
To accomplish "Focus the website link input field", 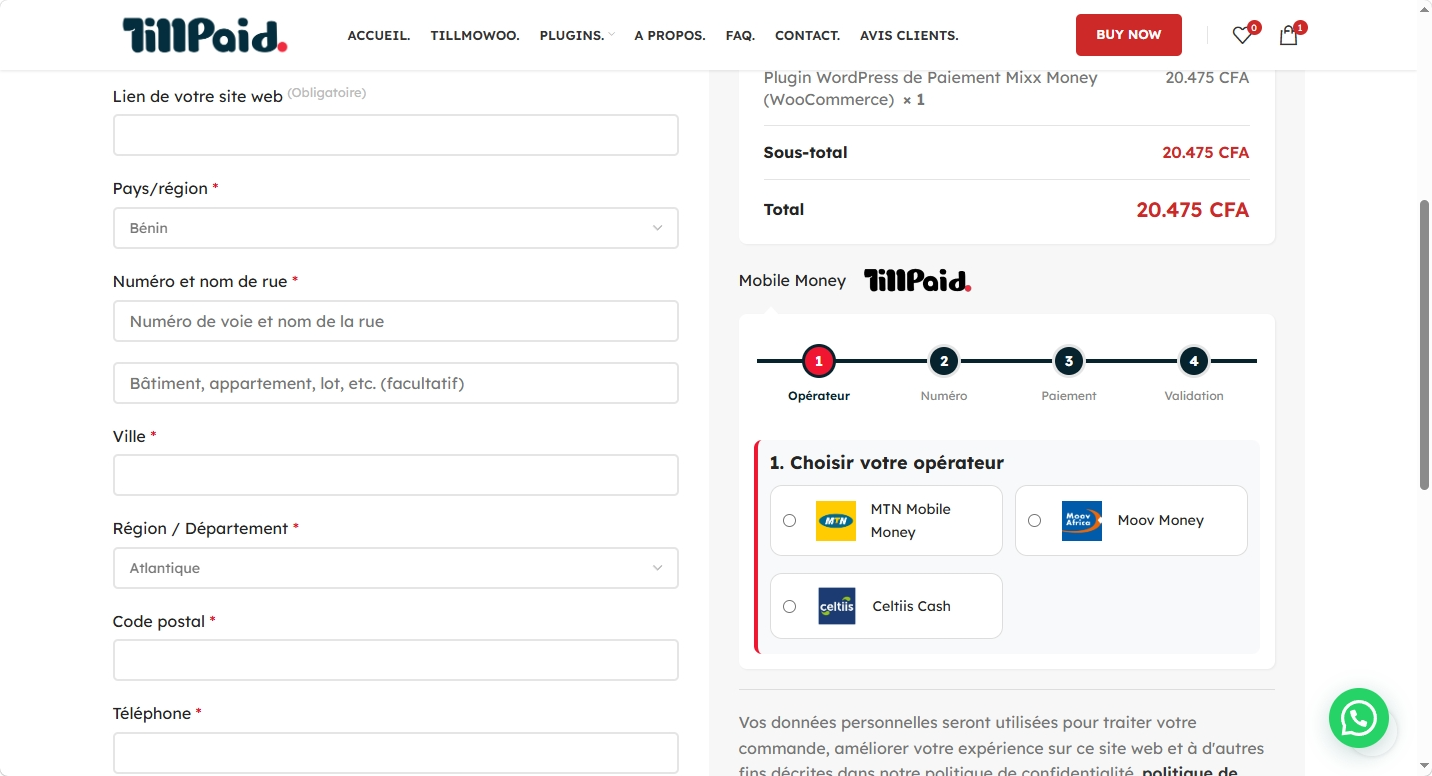I will tap(396, 135).
